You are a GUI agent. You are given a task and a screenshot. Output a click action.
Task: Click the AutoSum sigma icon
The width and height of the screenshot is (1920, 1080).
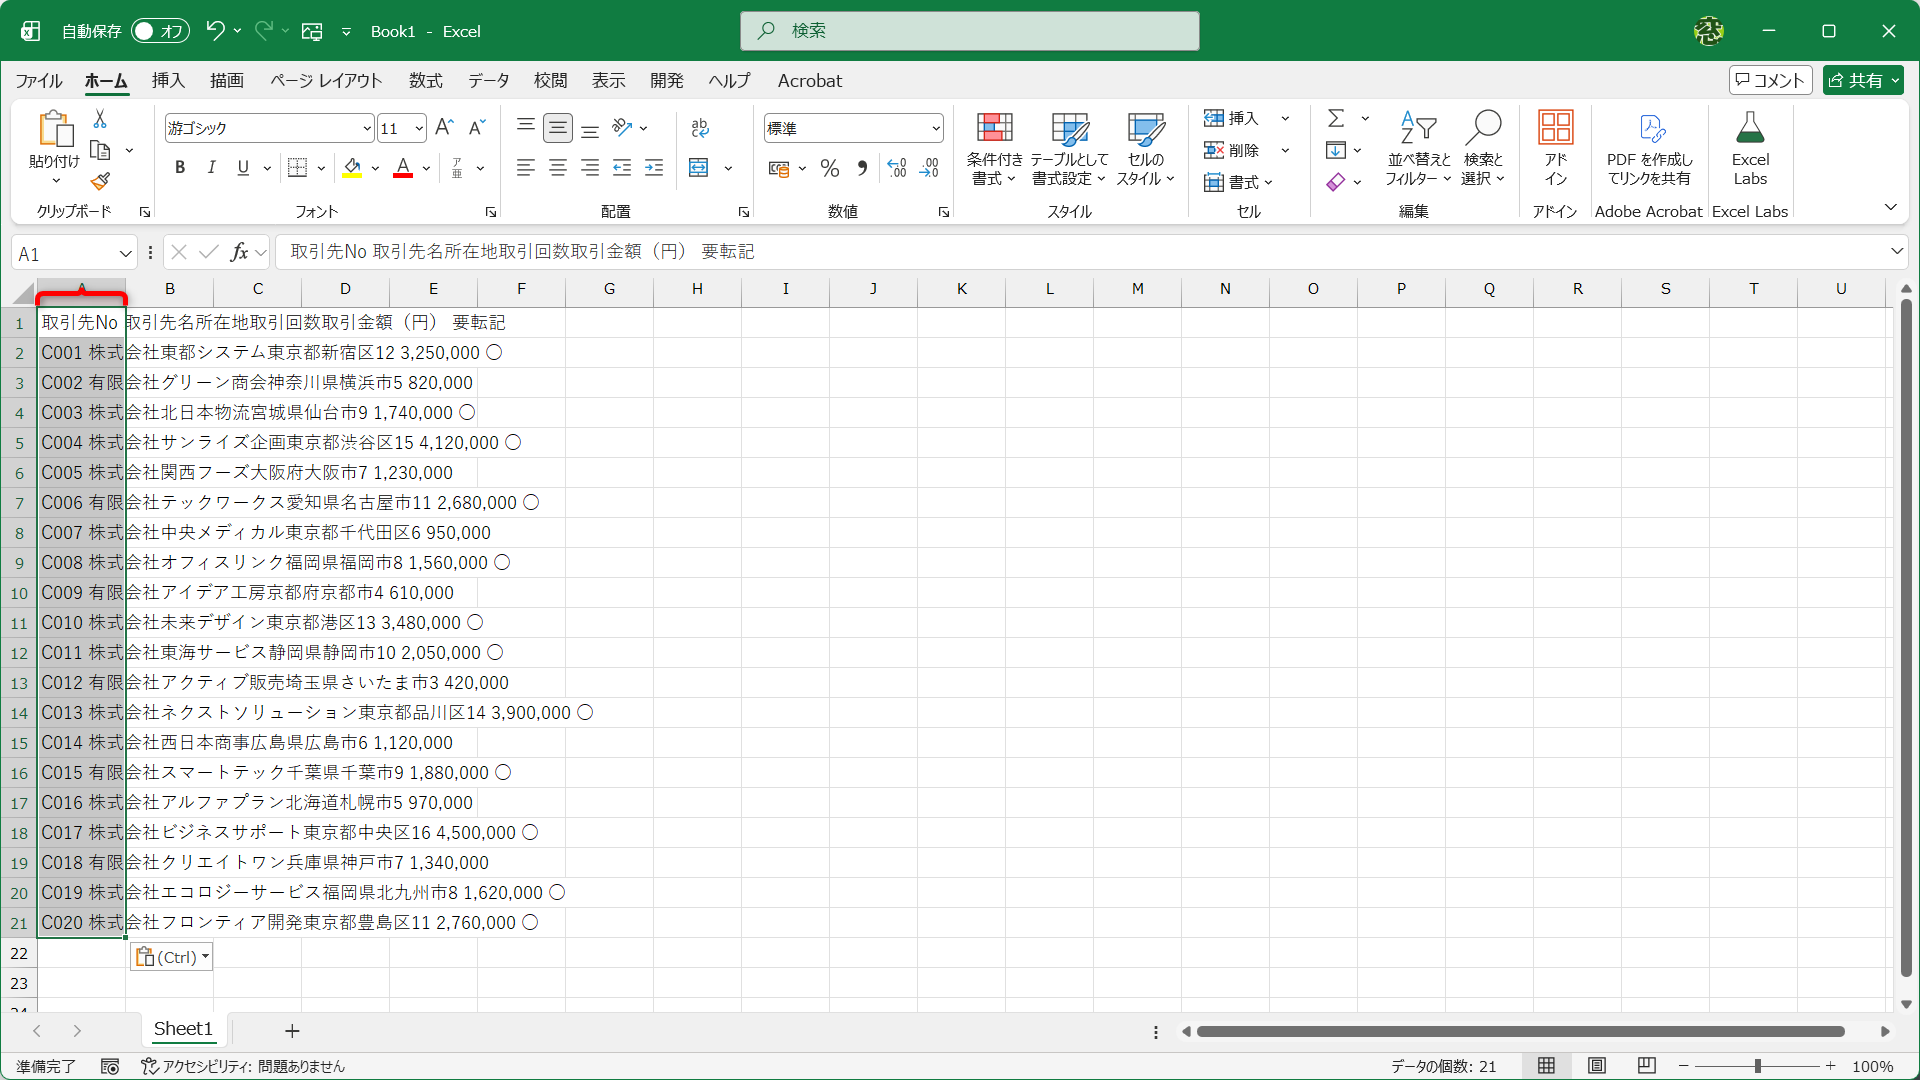(x=1336, y=119)
